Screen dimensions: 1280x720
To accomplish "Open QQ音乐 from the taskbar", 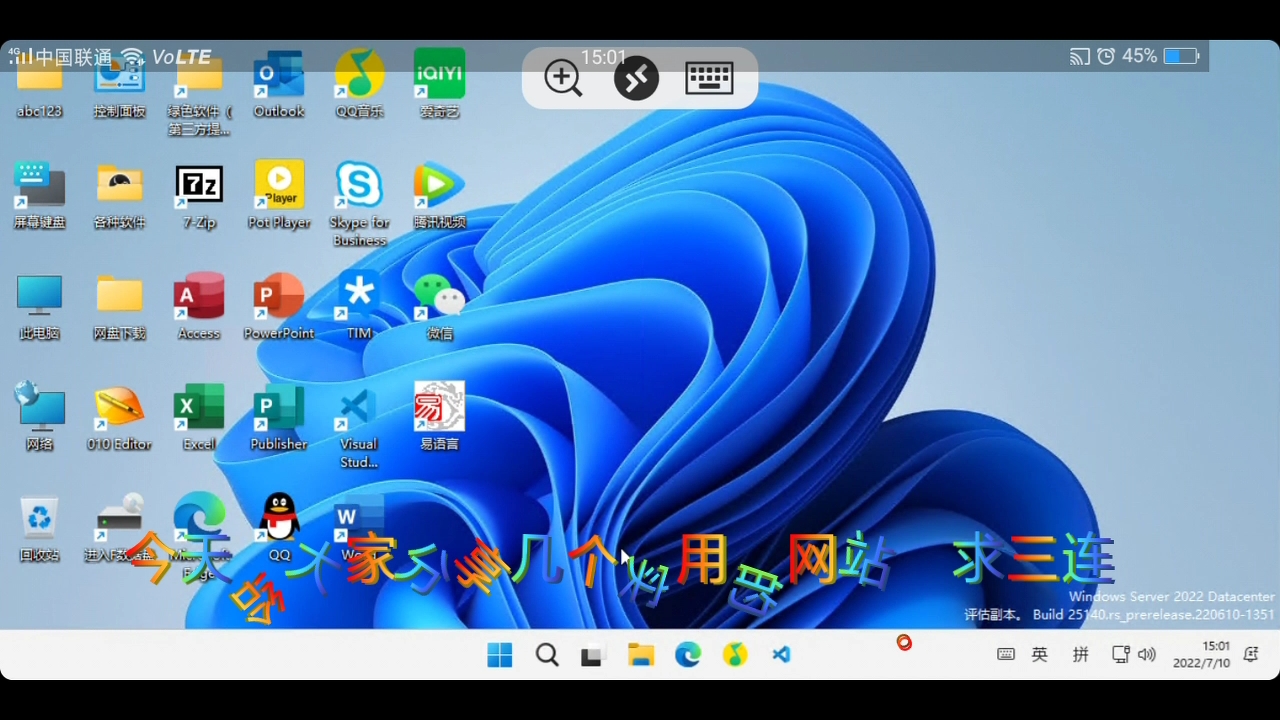I will click(x=735, y=655).
